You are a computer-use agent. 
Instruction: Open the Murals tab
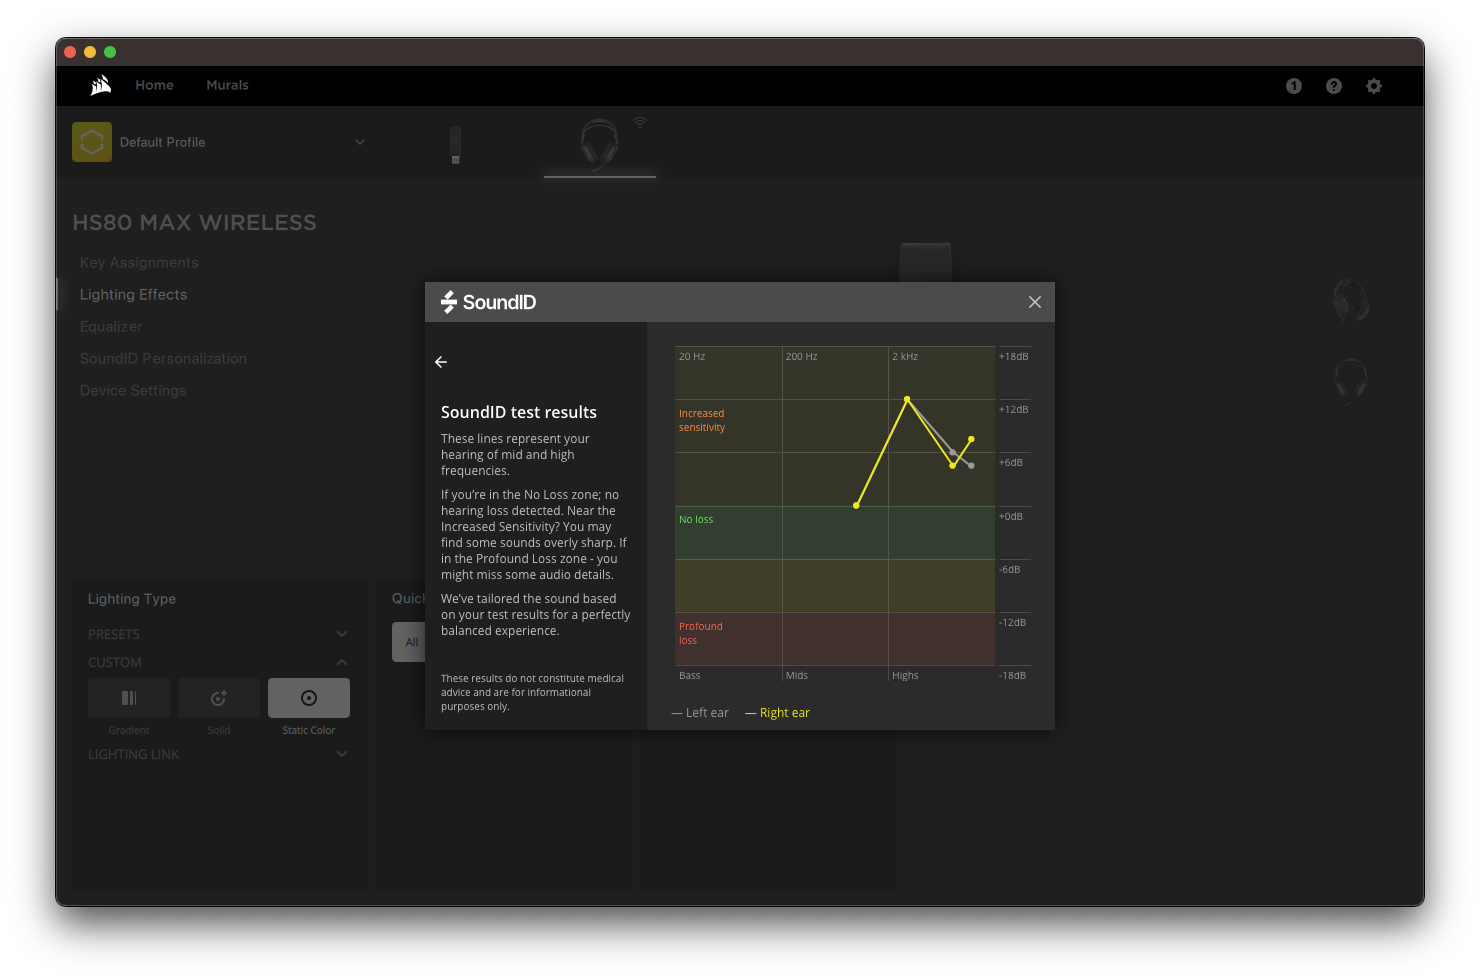pos(227,86)
